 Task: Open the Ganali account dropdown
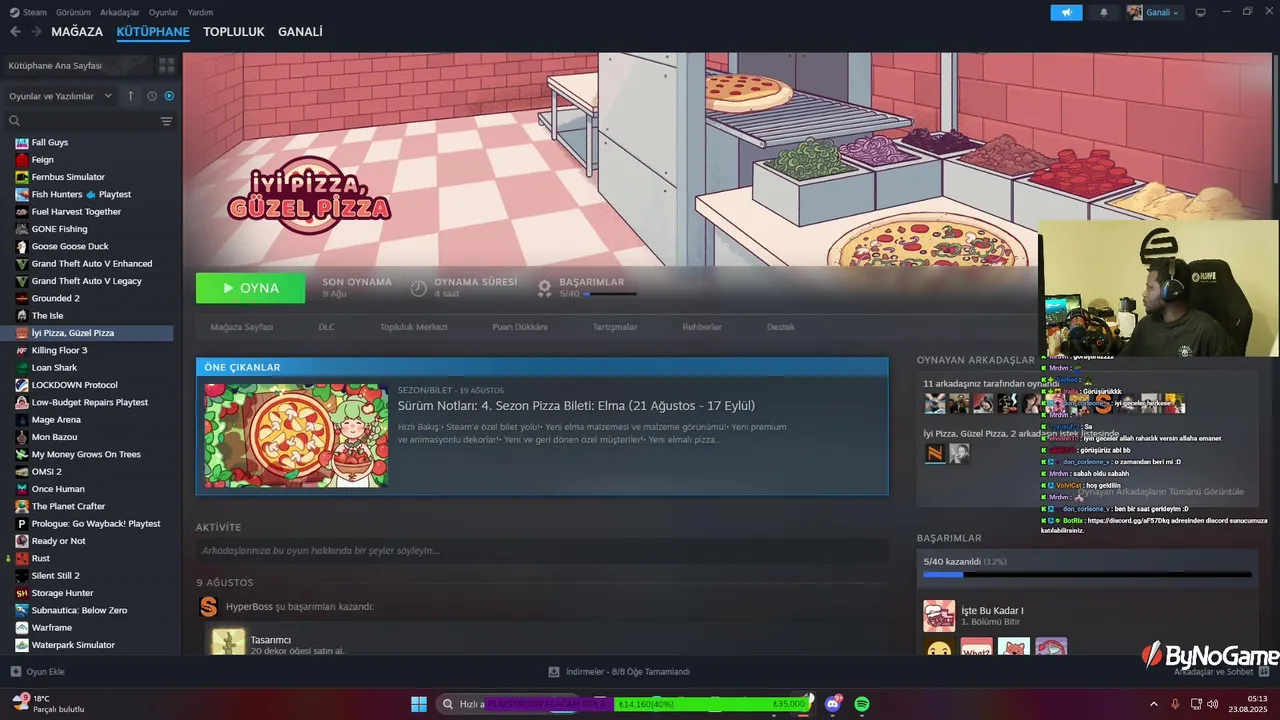coord(1154,12)
